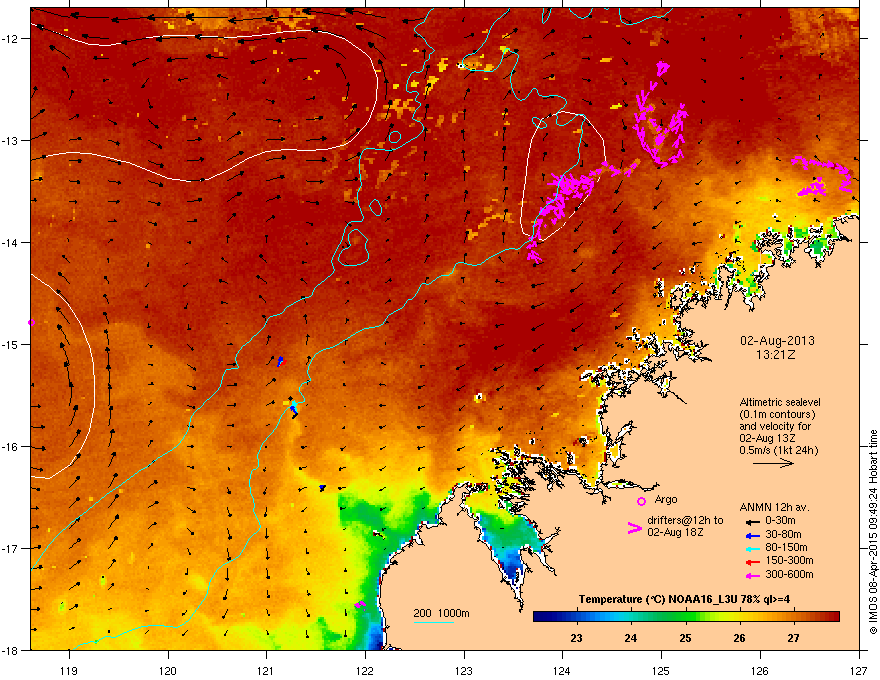The height and width of the screenshot is (680, 880).
Task: Click the latitude axis label -18
Action: click(10, 650)
